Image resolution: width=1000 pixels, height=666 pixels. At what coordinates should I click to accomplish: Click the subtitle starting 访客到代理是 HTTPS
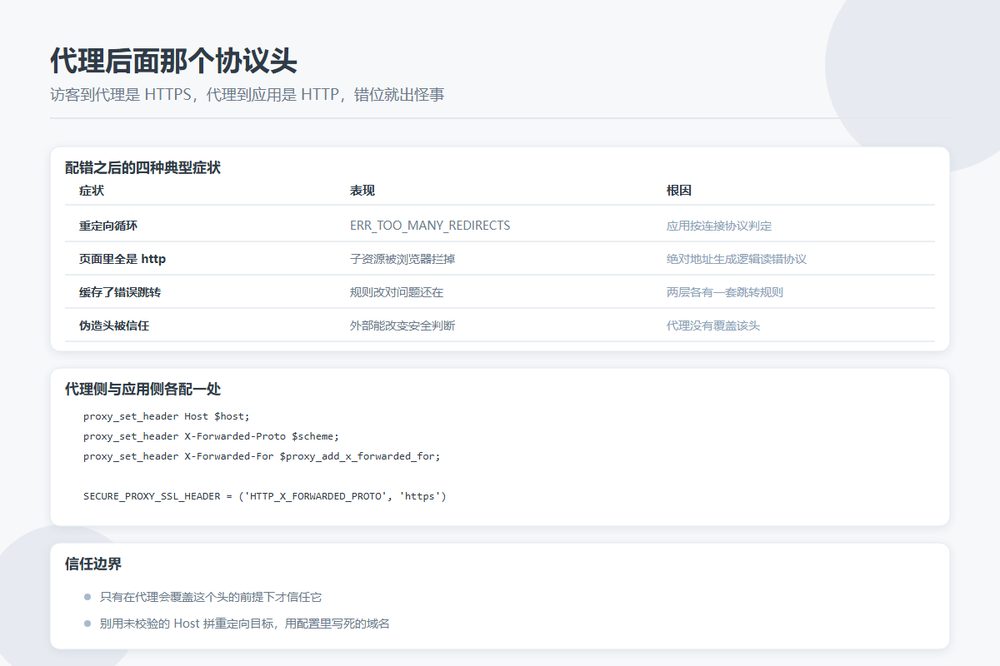[247, 94]
